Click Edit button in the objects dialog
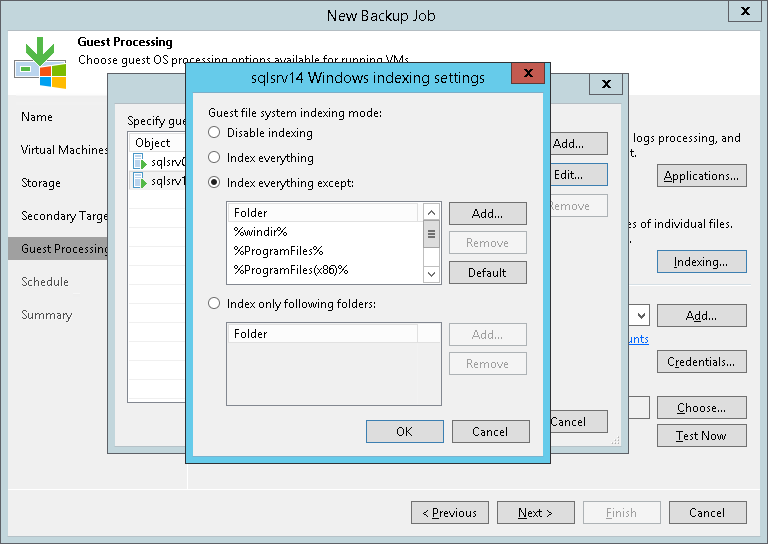Viewport: 768px width, 544px height. click(x=578, y=175)
